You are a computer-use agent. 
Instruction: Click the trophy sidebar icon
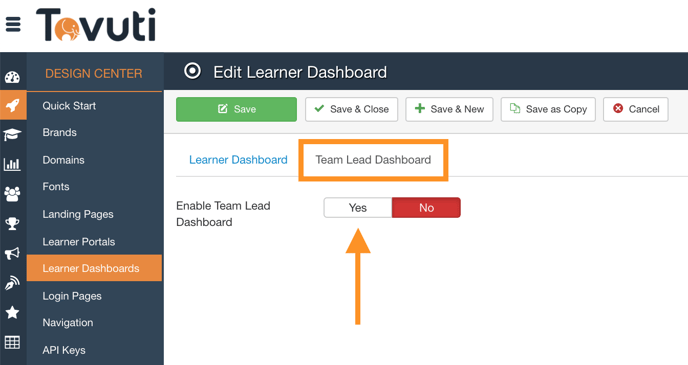[12, 224]
